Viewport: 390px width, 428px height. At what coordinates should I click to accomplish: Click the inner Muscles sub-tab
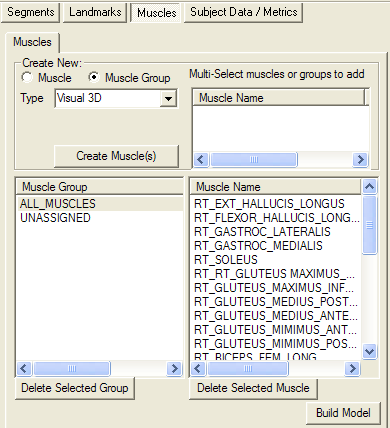32,42
